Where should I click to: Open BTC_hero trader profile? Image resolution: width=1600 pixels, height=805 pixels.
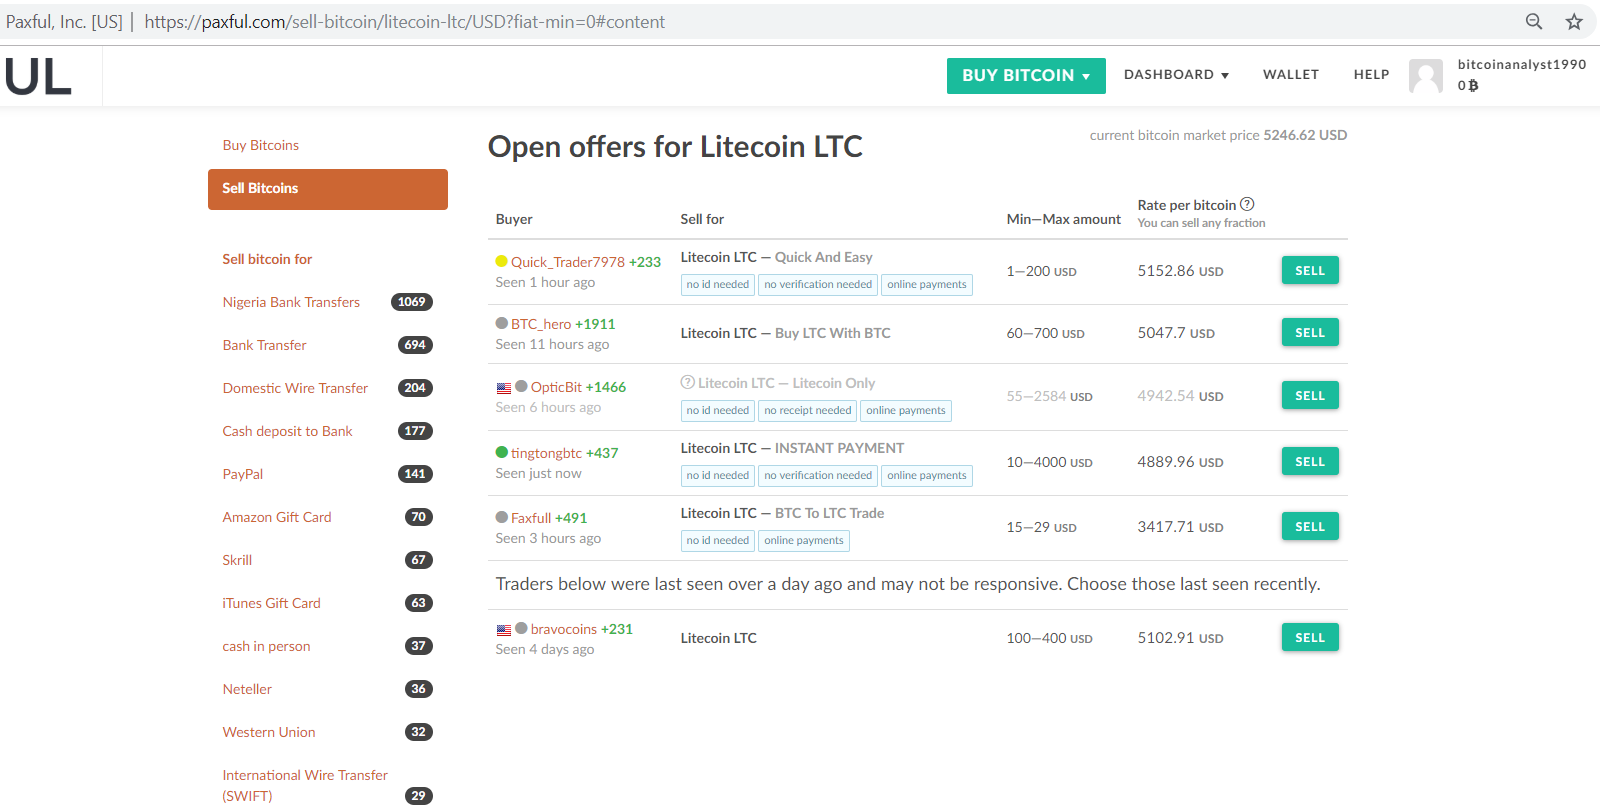click(x=541, y=324)
